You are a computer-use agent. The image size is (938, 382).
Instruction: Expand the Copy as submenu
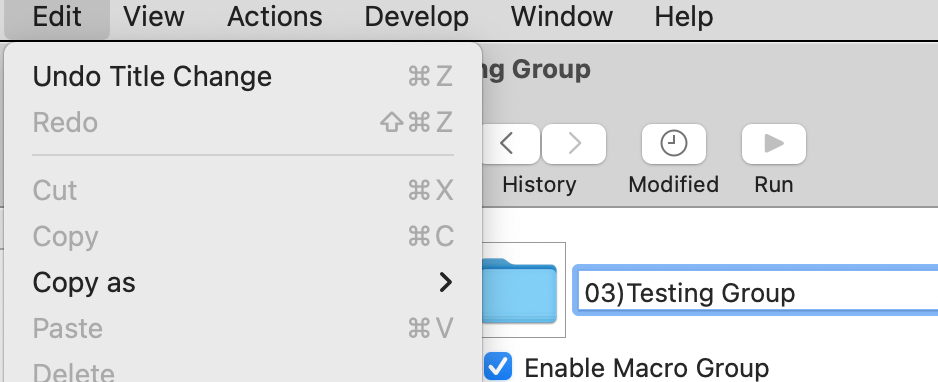pyautogui.click(x=243, y=282)
